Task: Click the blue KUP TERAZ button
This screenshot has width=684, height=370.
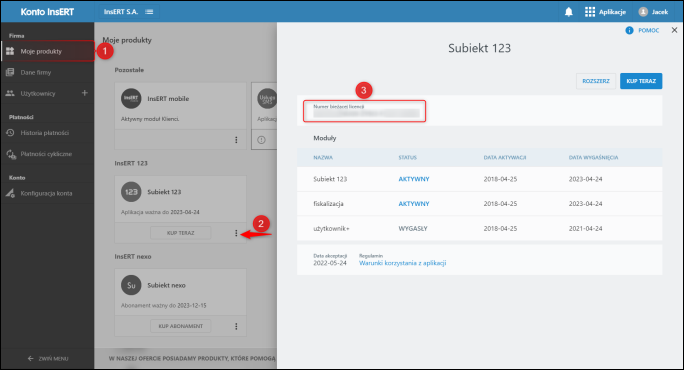Action: tap(641, 81)
